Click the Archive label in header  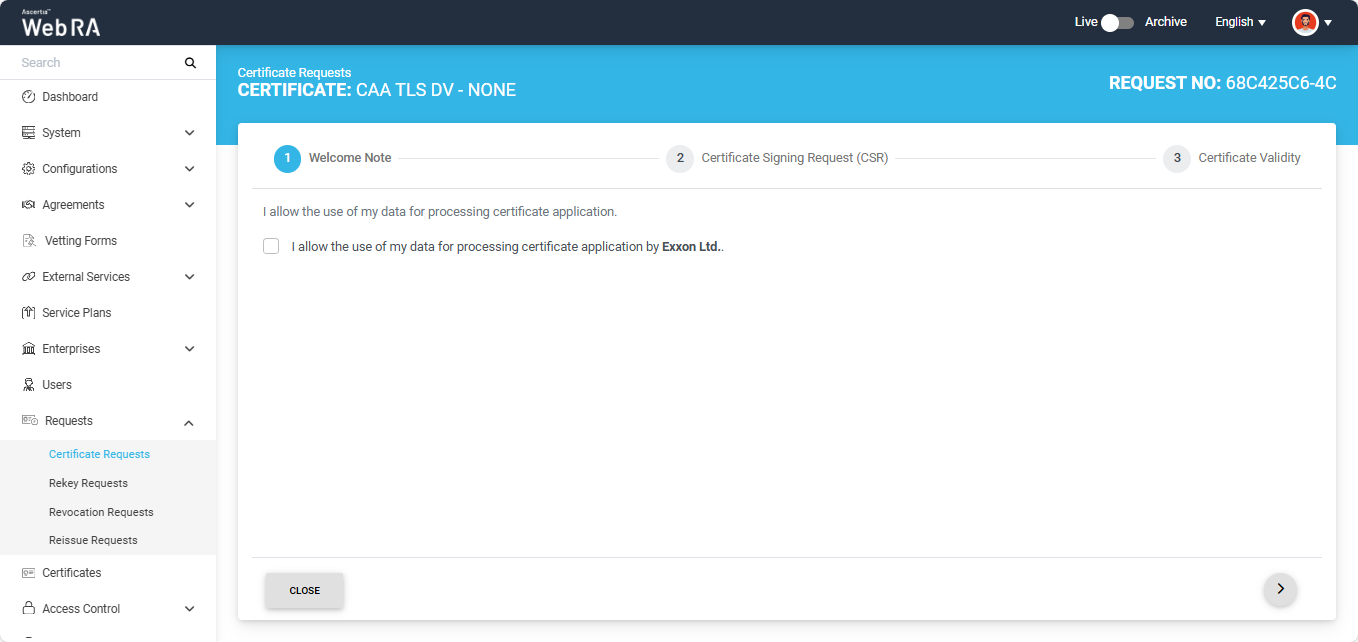pyautogui.click(x=1166, y=22)
